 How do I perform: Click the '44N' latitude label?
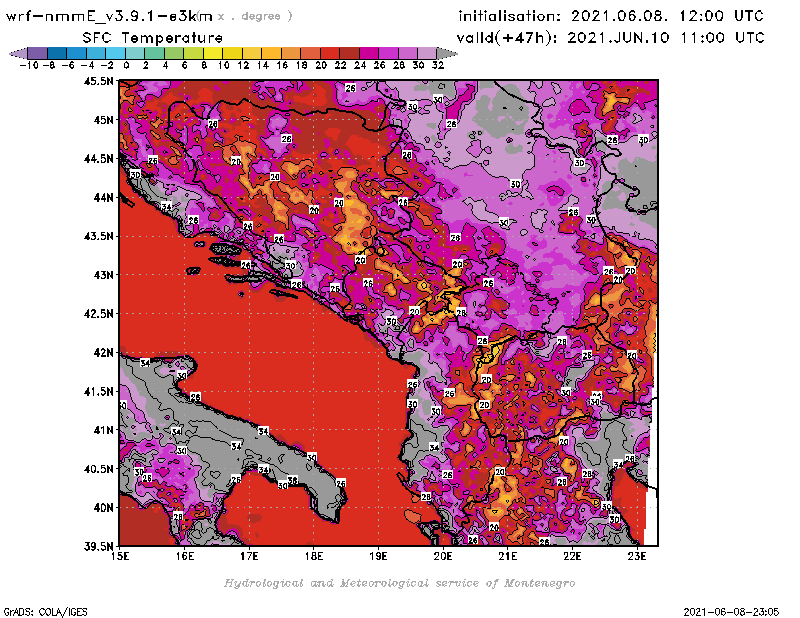[x=103, y=197]
